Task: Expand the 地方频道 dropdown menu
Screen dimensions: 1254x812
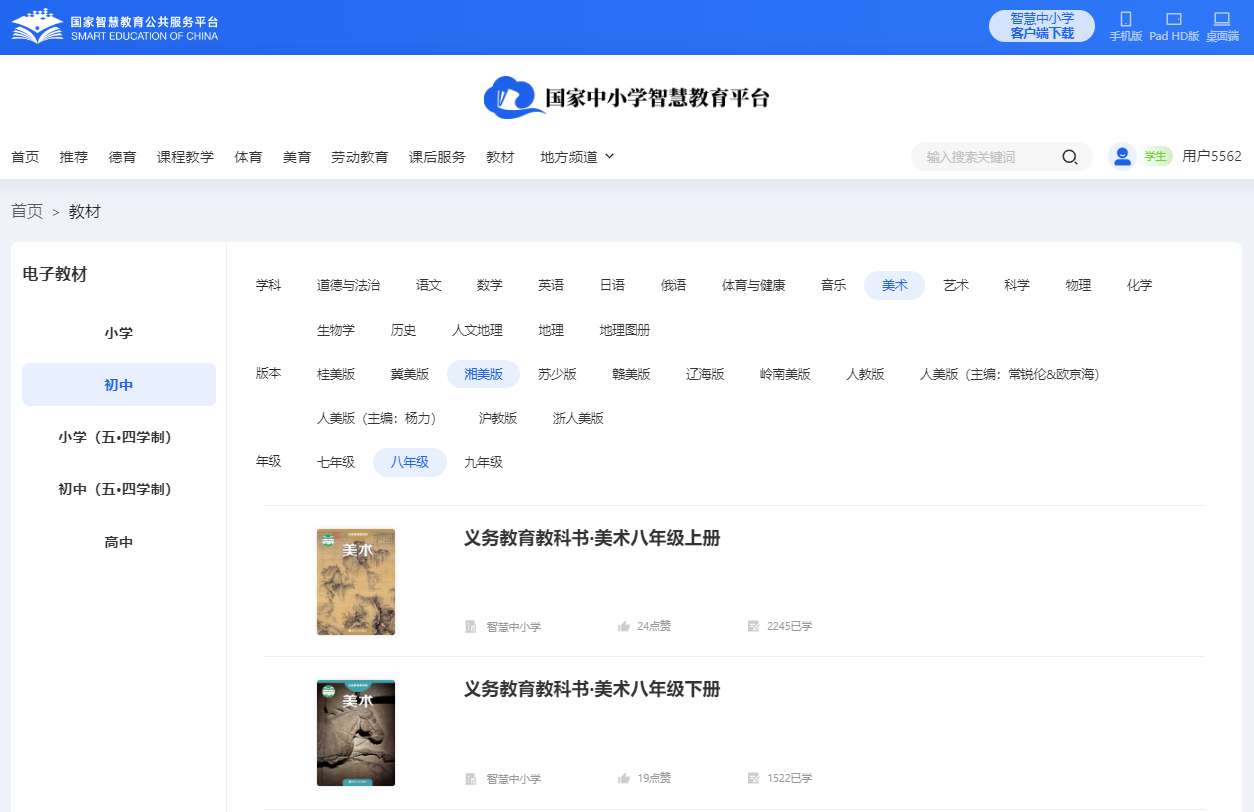Action: pos(577,157)
